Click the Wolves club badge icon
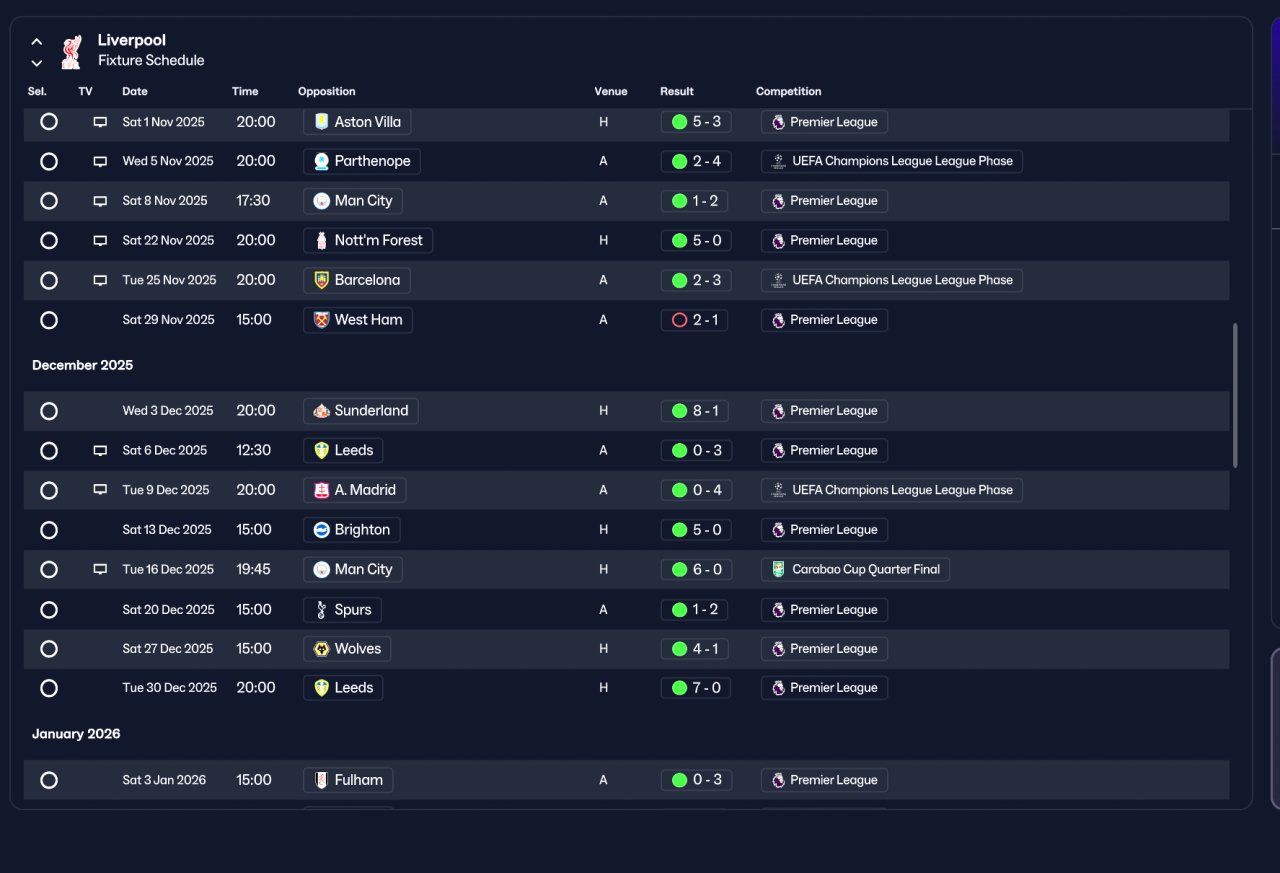1280x873 pixels. point(321,649)
